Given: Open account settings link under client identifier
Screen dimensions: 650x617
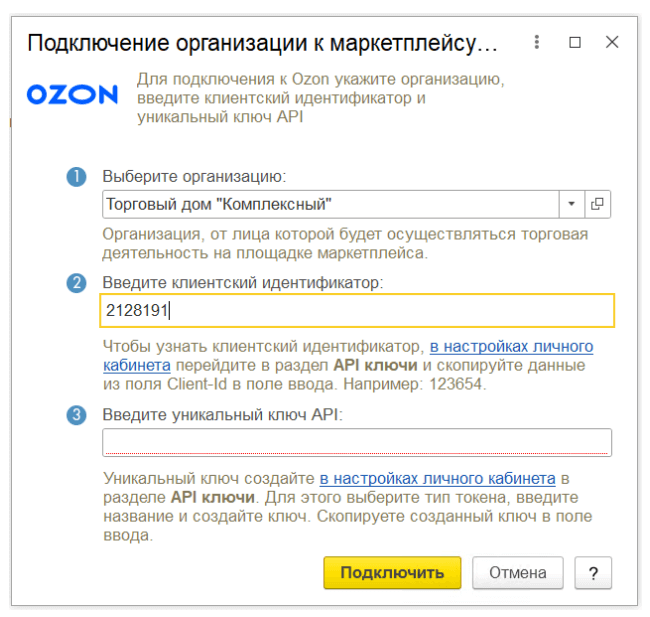Looking at the screenshot, I should pos(511,347).
